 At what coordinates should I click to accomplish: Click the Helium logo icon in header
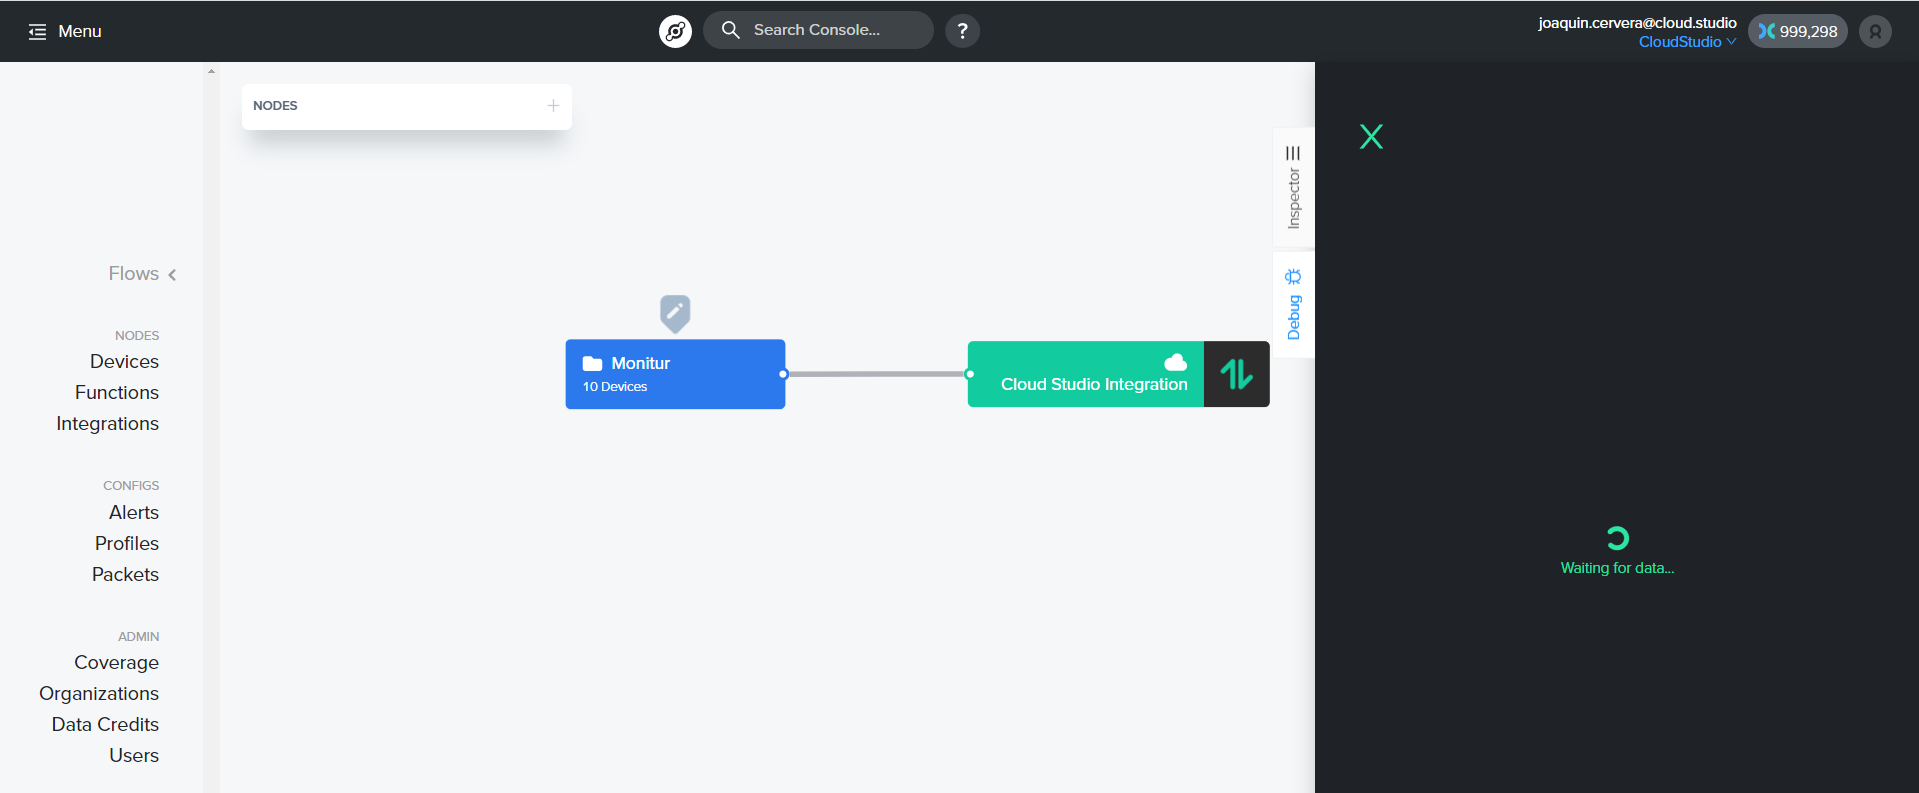click(x=675, y=31)
